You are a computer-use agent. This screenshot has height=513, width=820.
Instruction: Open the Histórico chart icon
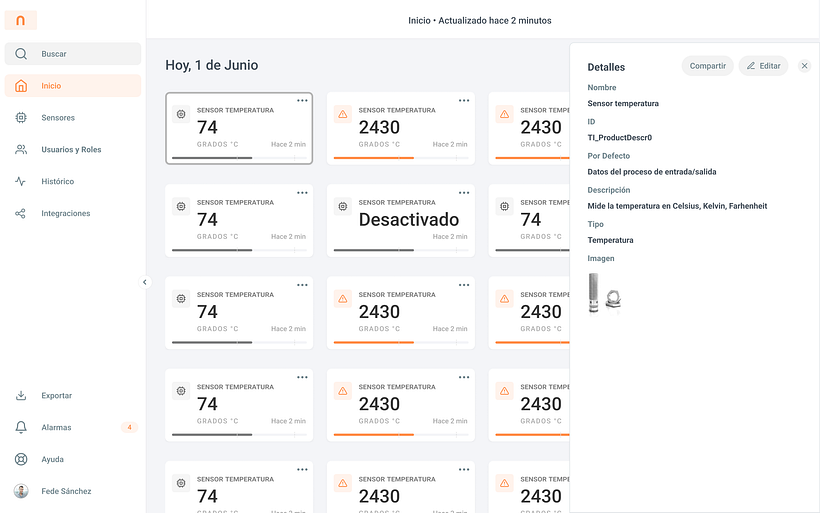click(x=21, y=182)
